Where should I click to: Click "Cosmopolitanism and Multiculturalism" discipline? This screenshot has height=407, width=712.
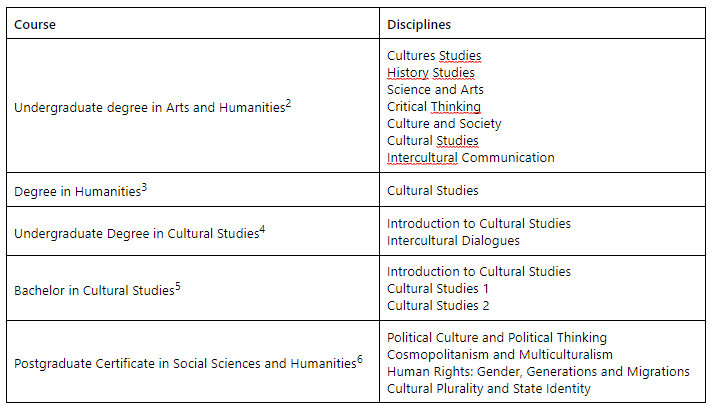(500, 355)
